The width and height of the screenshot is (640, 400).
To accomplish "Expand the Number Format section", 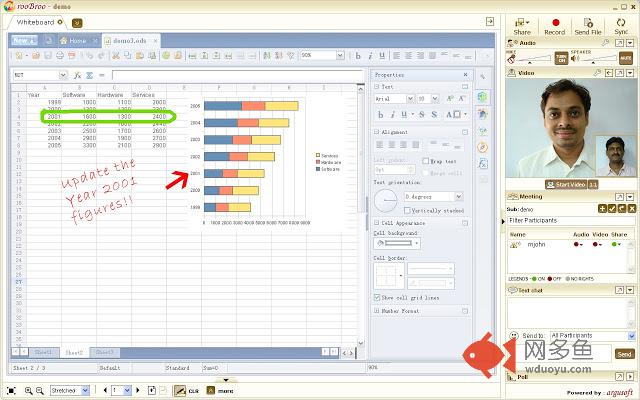I will click(377, 311).
